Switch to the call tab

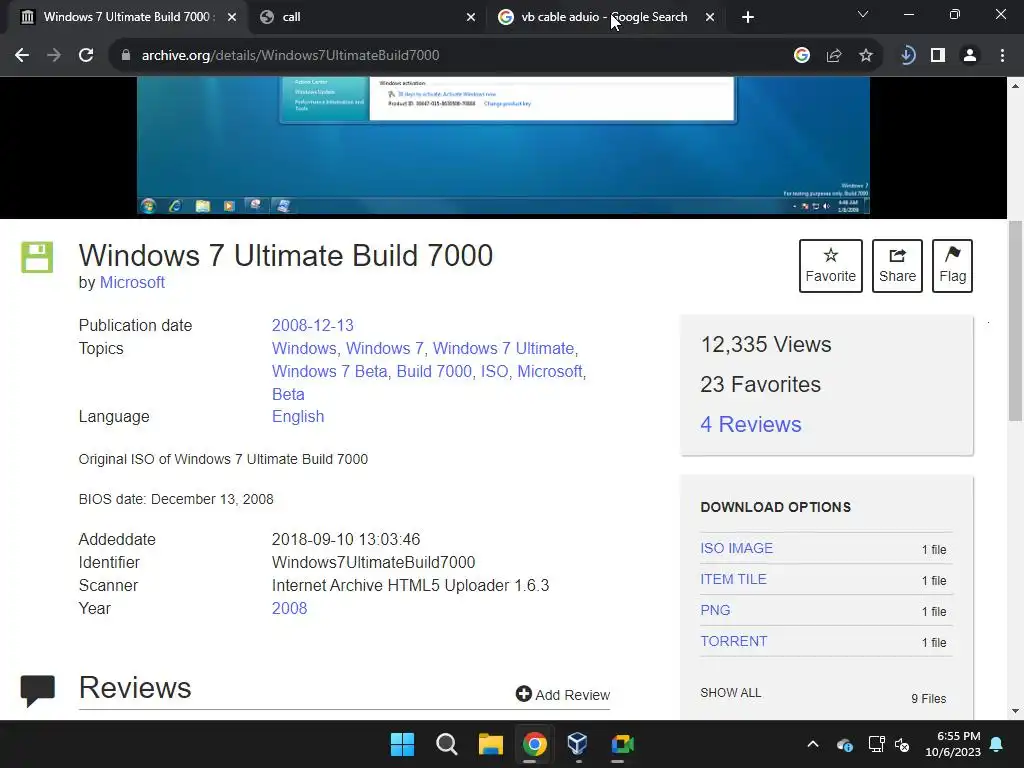point(366,17)
